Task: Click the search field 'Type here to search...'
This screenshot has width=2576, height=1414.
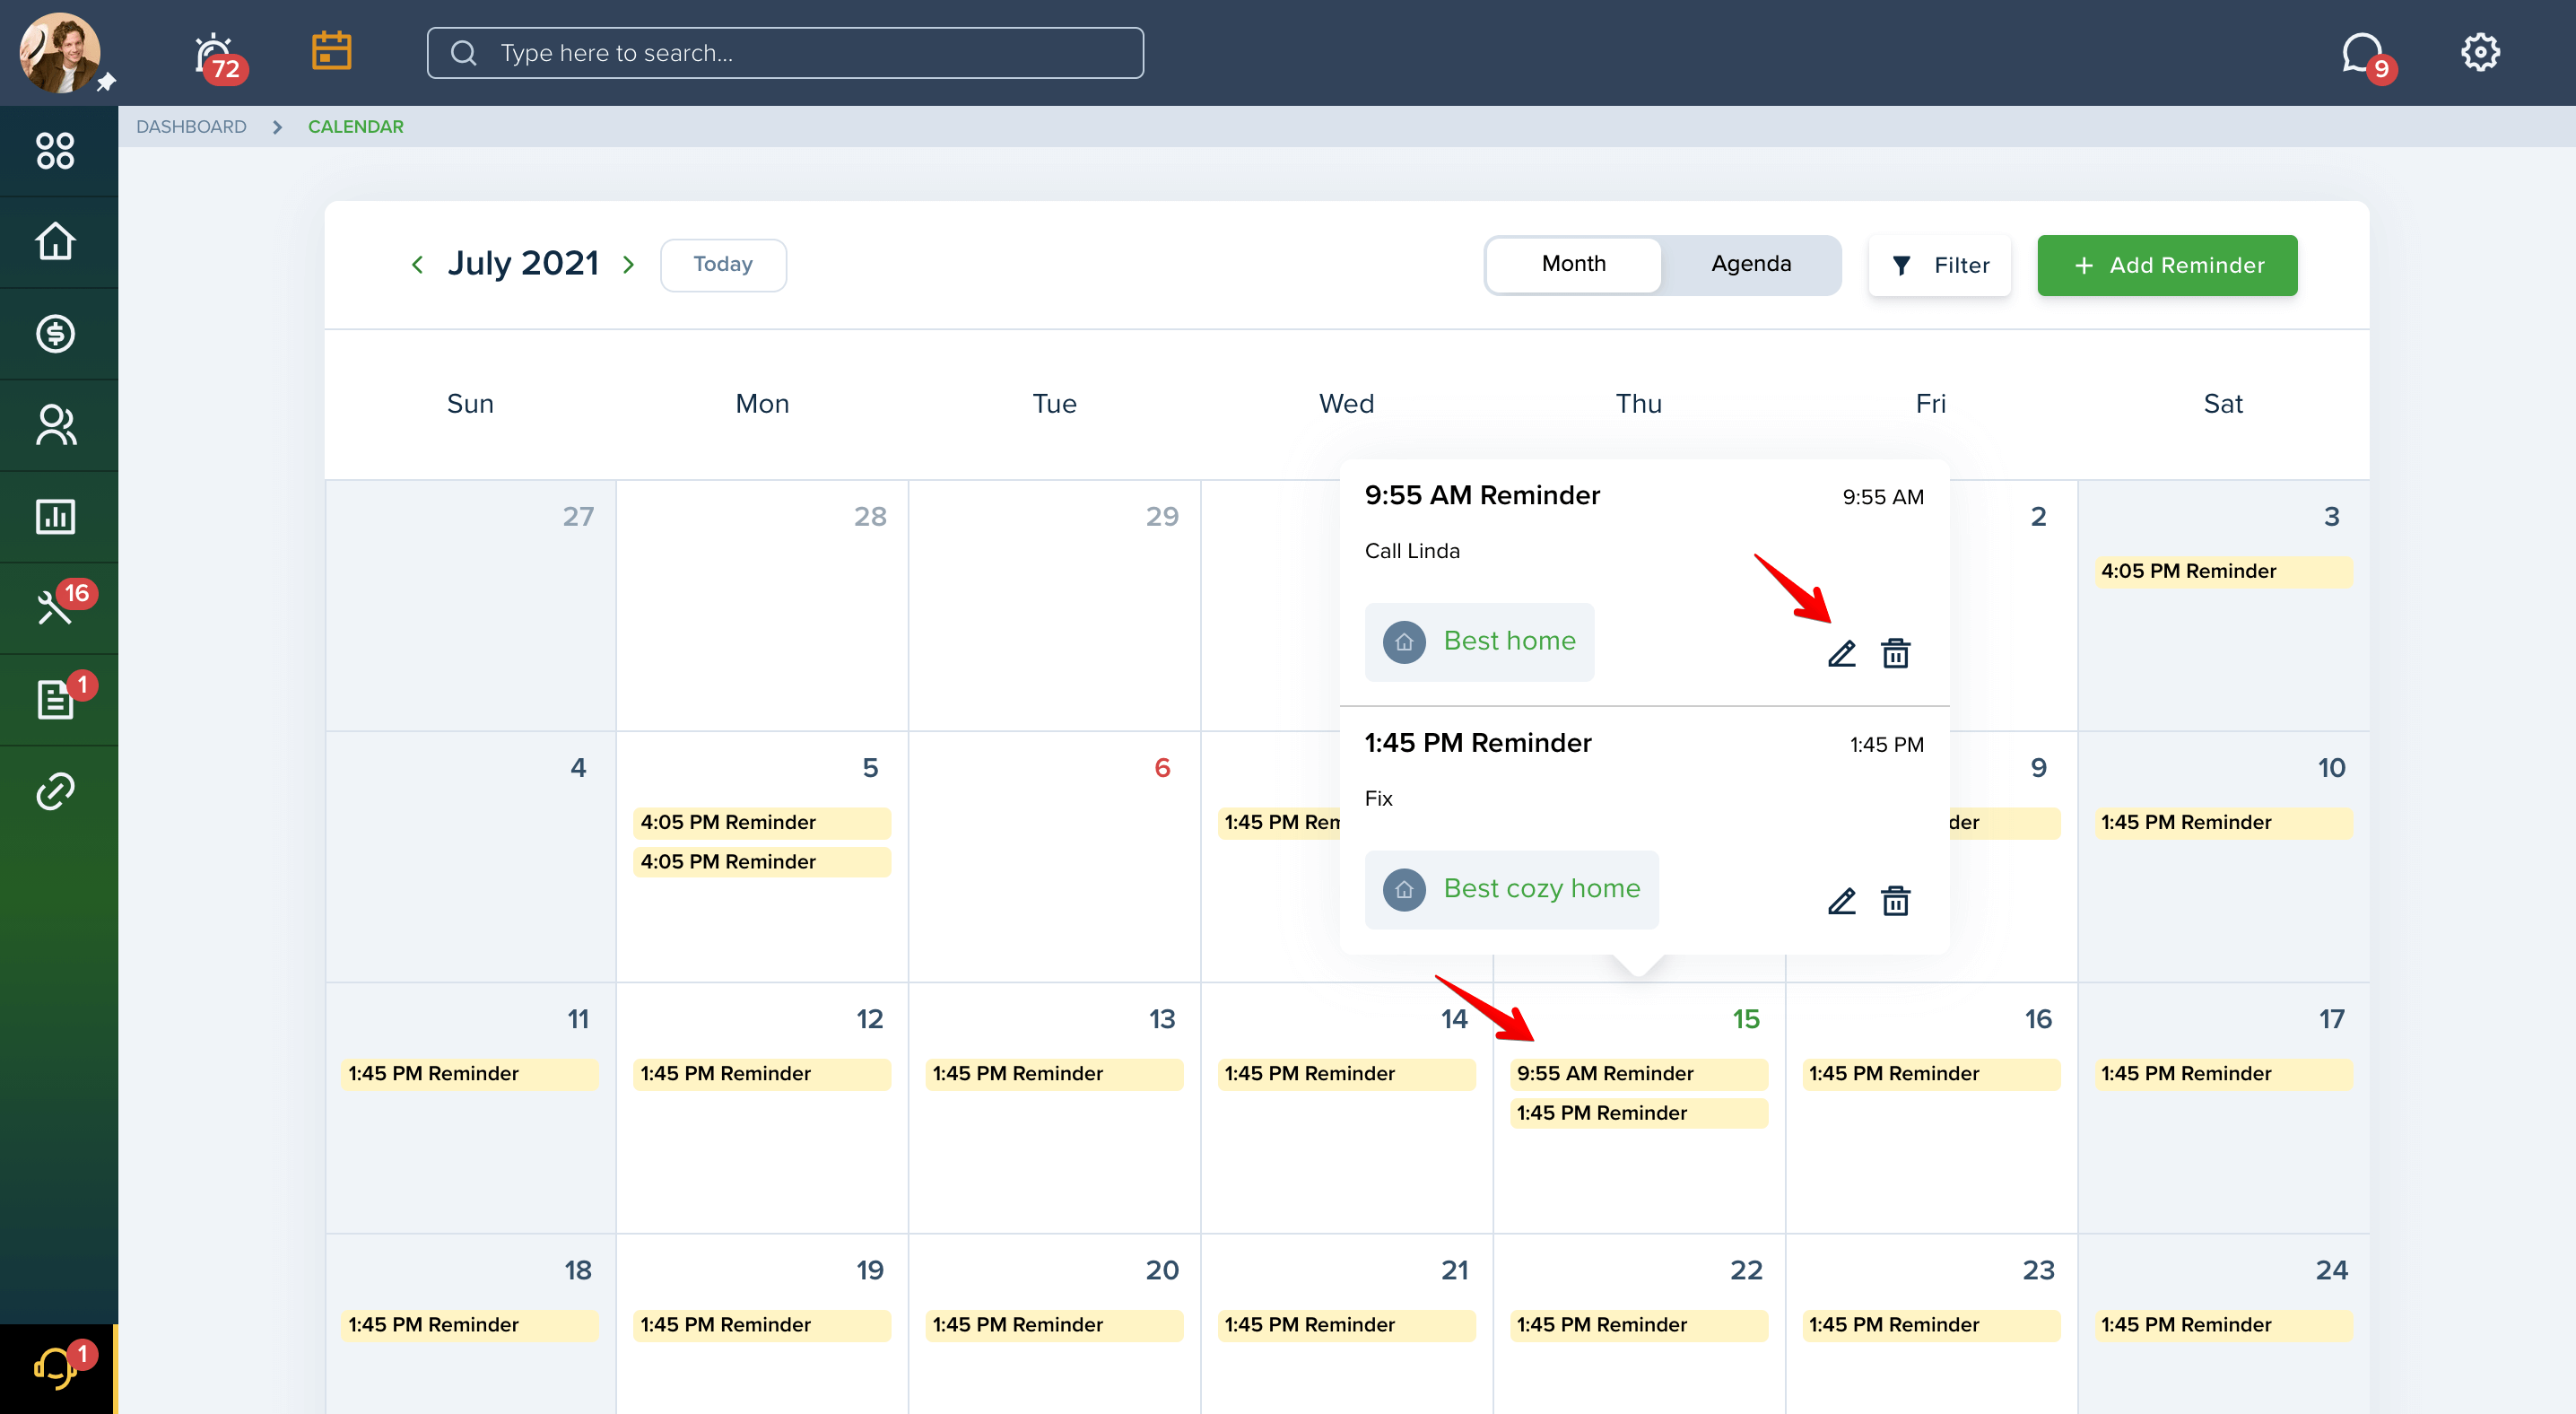Action: pos(785,53)
